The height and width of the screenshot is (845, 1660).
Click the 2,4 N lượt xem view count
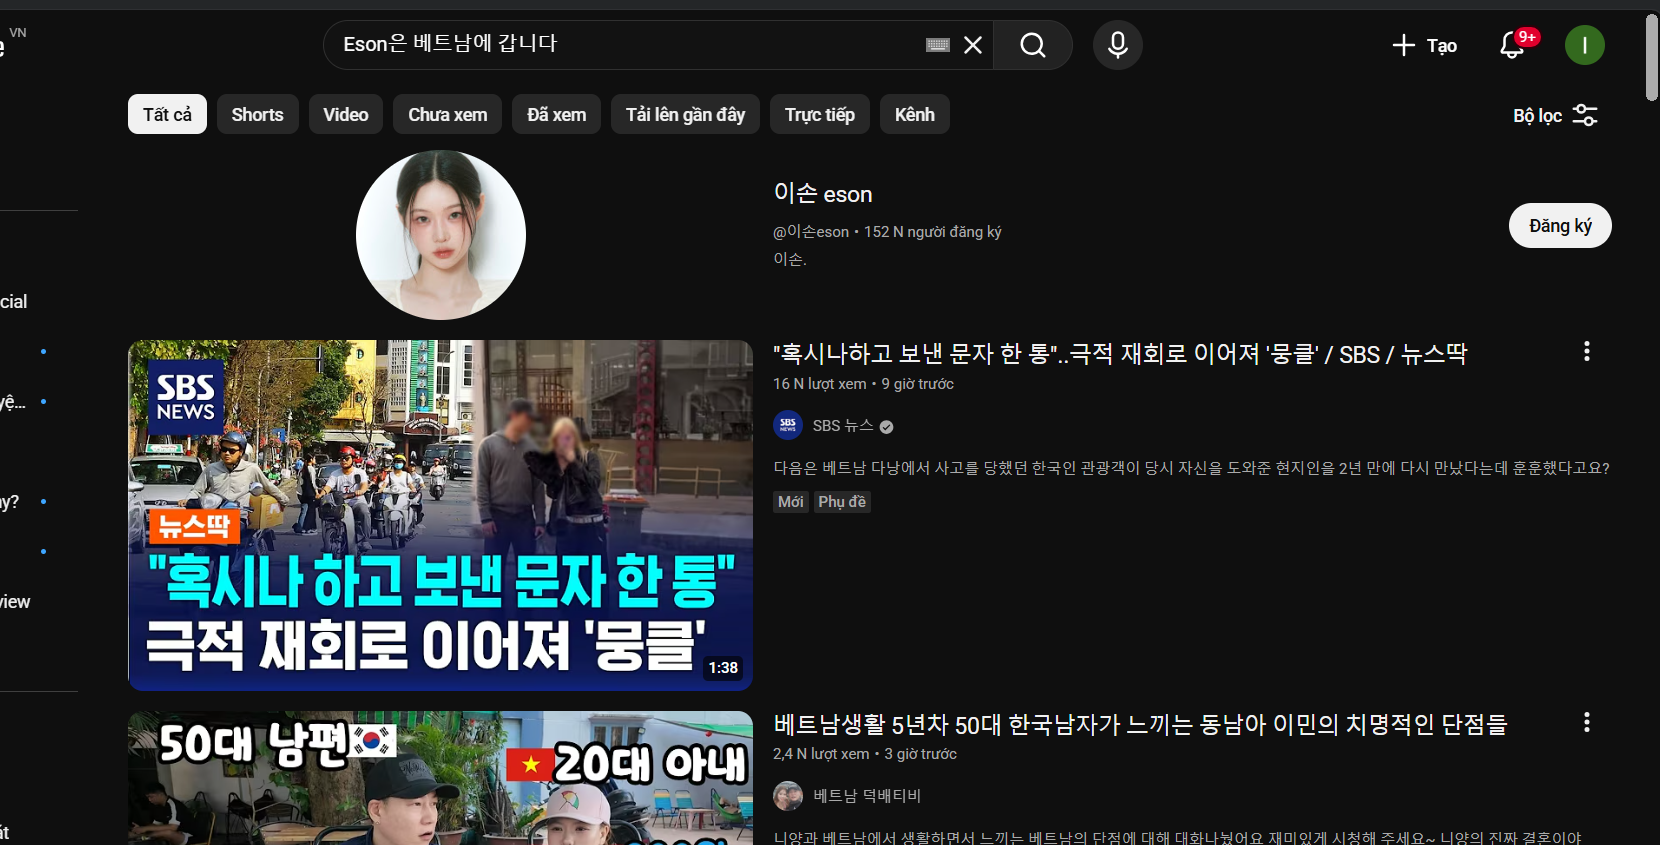821,754
